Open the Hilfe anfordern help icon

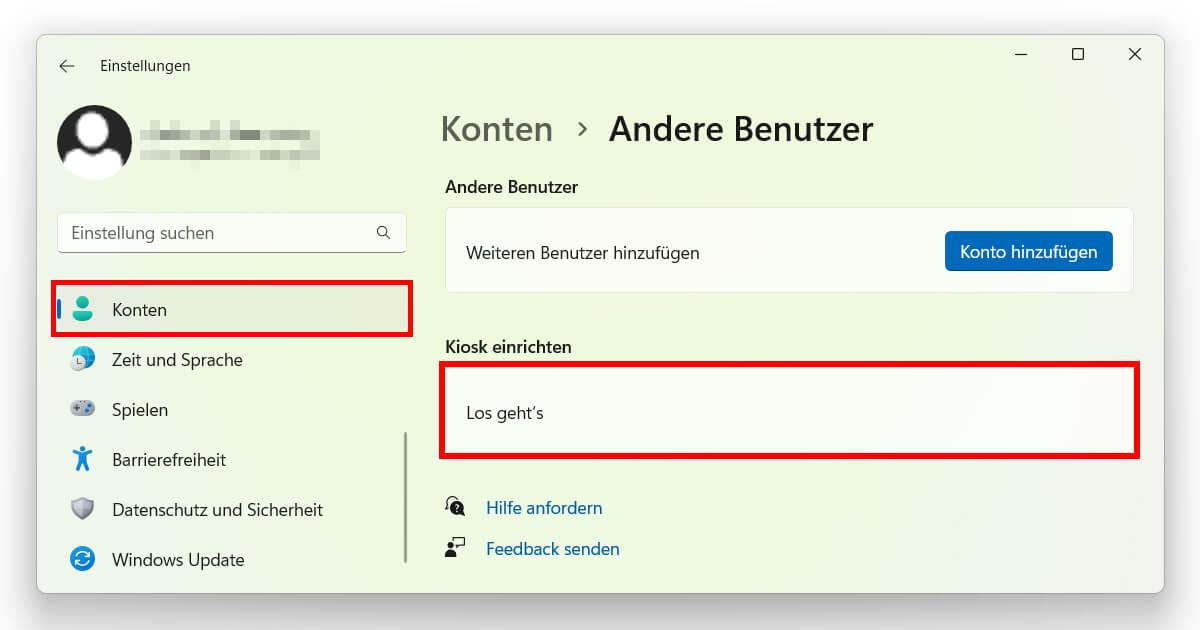[455, 507]
